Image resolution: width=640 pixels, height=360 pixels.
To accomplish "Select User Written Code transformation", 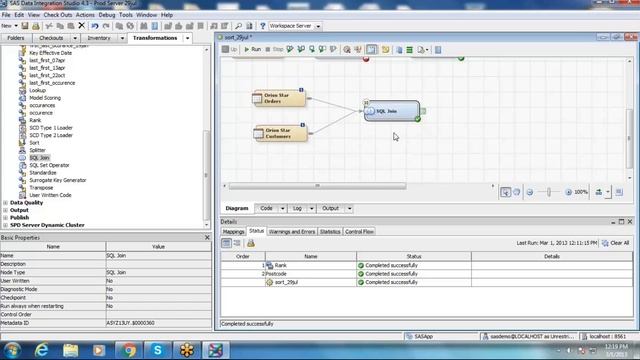I will coord(50,195).
